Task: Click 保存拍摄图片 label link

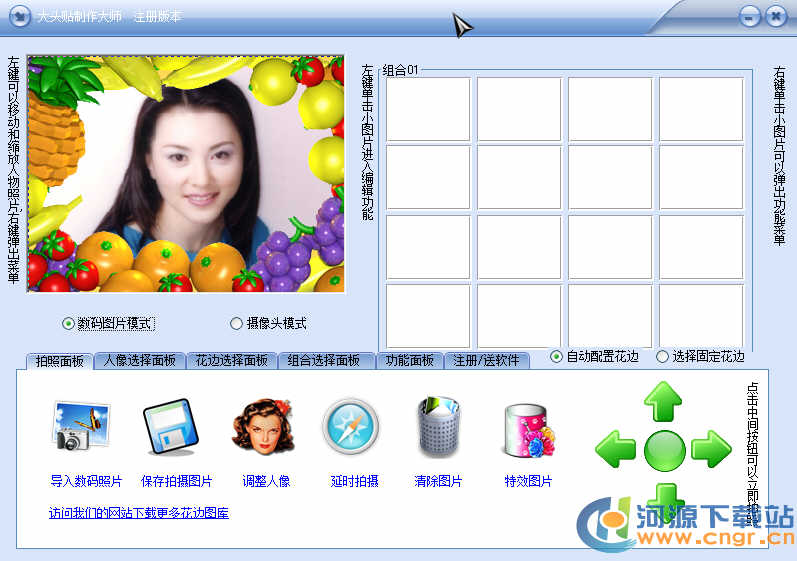Action: tap(176, 481)
